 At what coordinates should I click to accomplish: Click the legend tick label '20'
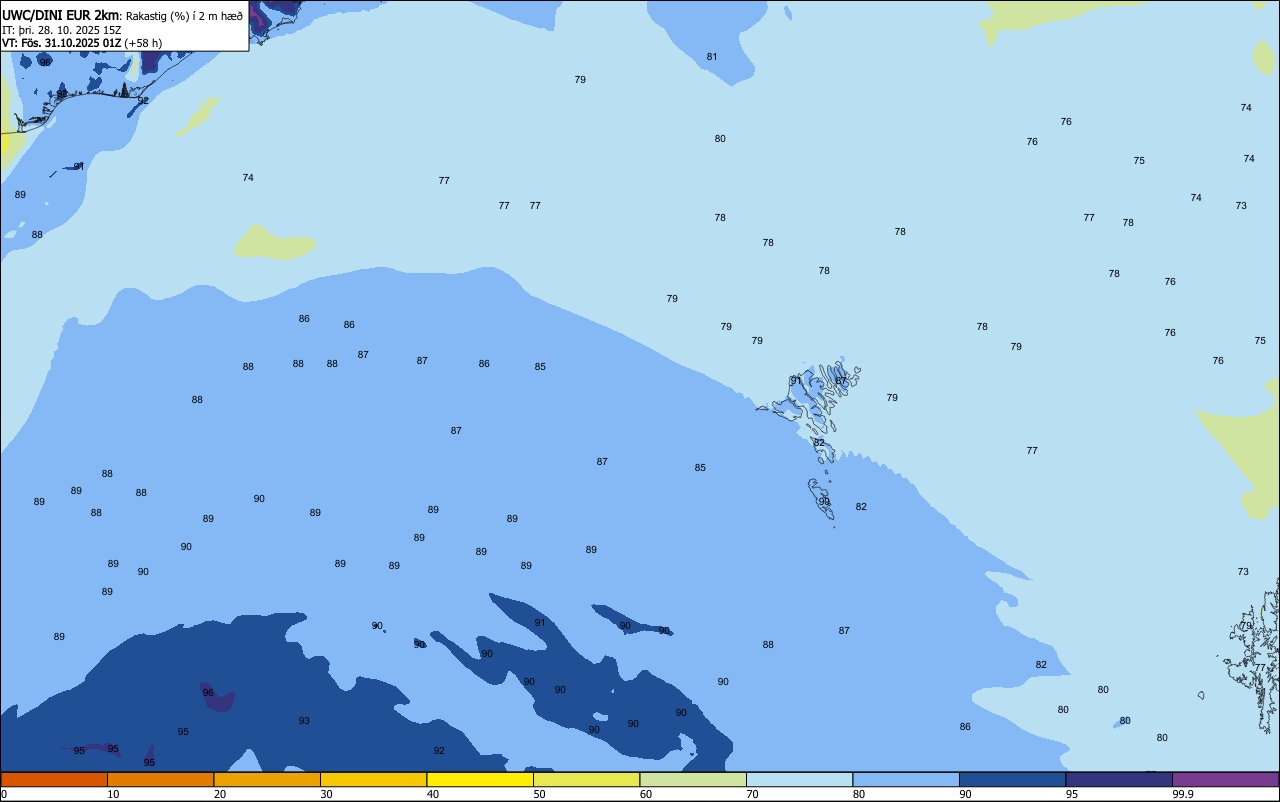[219, 794]
